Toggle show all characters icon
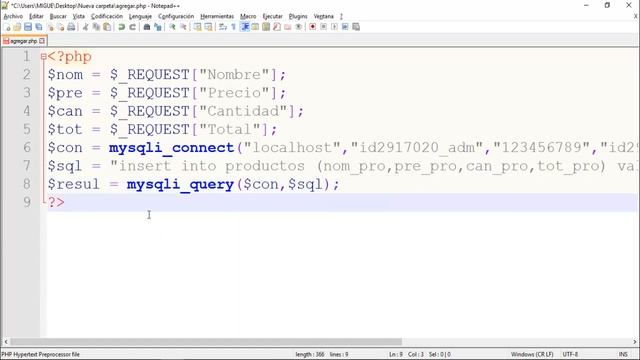 (x=233, y=27)
